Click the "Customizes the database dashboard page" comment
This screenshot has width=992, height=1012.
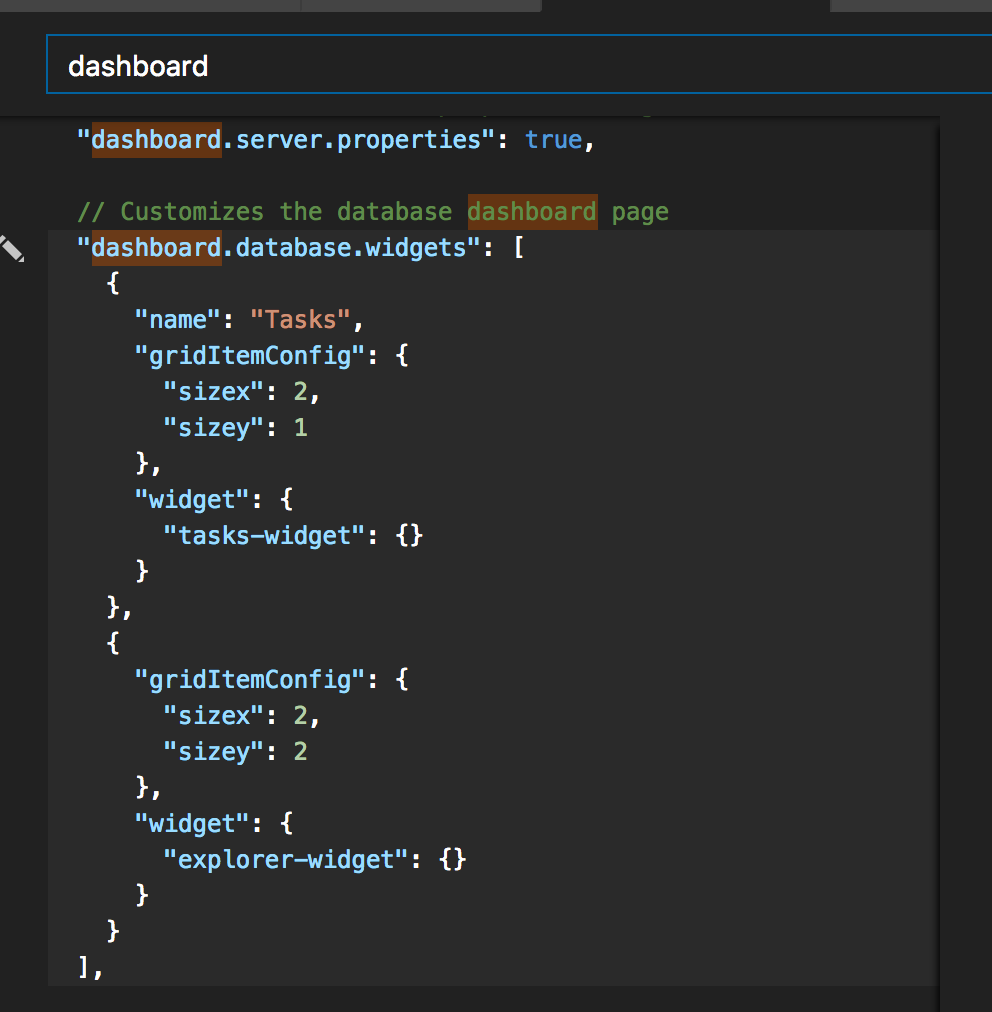coord(373,212)
